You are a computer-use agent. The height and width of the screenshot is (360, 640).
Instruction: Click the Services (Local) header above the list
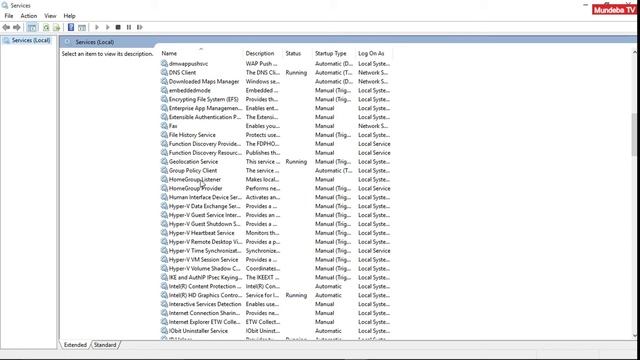click(x=95, y=42)
